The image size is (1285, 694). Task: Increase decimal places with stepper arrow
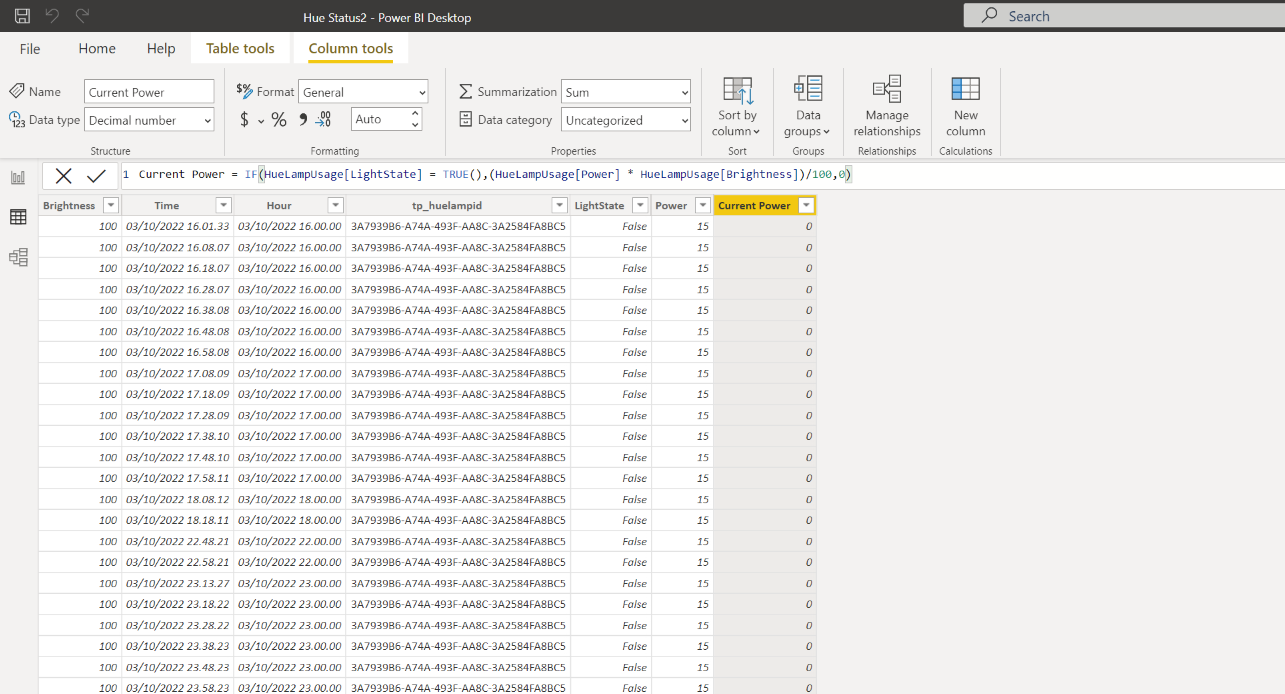415,114
